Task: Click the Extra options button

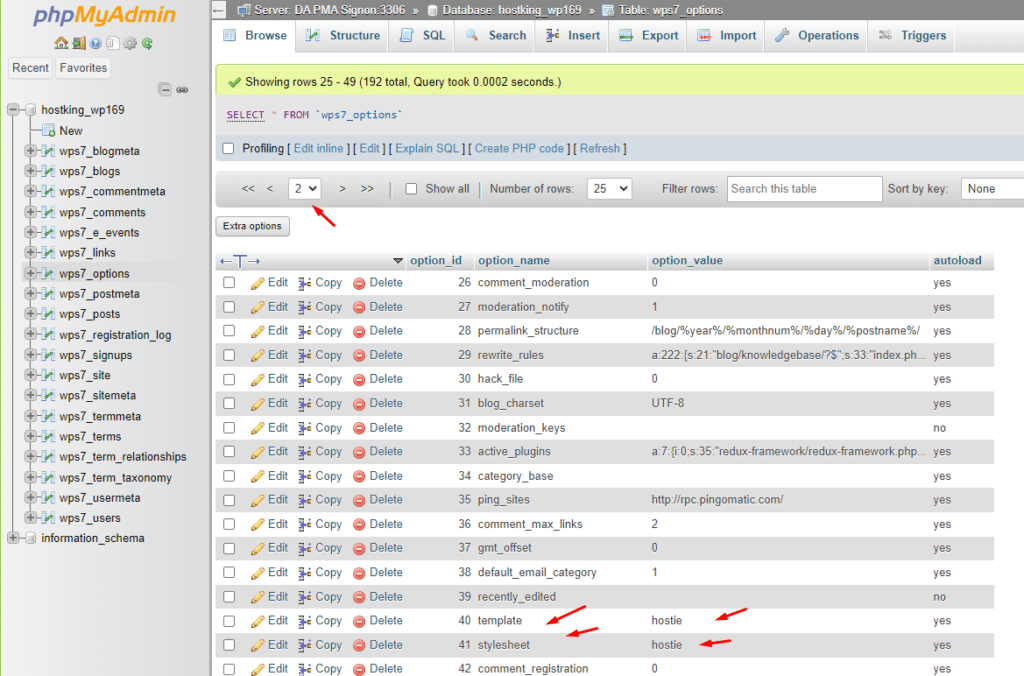Action: click(x=252, y=226)
